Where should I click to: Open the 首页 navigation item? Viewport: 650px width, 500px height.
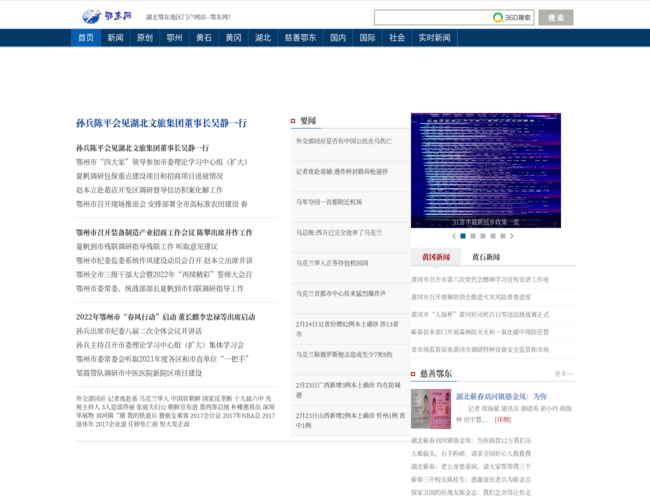[x=86, y=38]
